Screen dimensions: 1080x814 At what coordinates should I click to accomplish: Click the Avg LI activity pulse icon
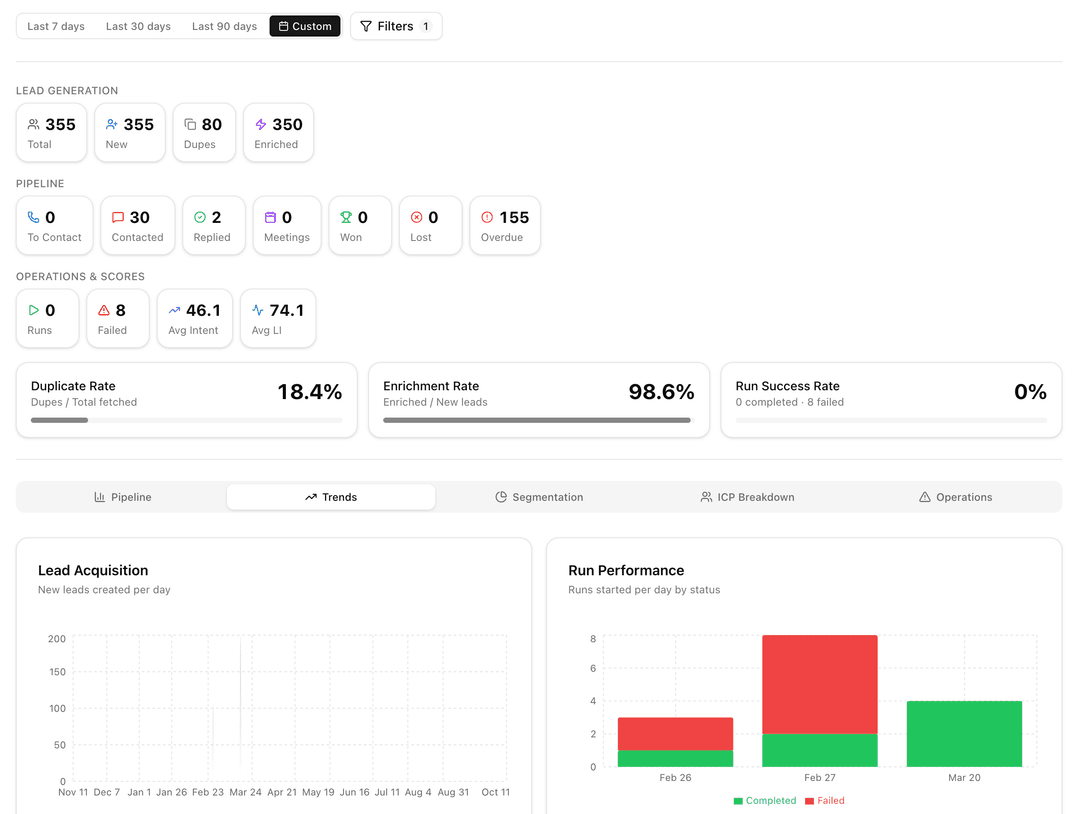[x=258, y=311]
